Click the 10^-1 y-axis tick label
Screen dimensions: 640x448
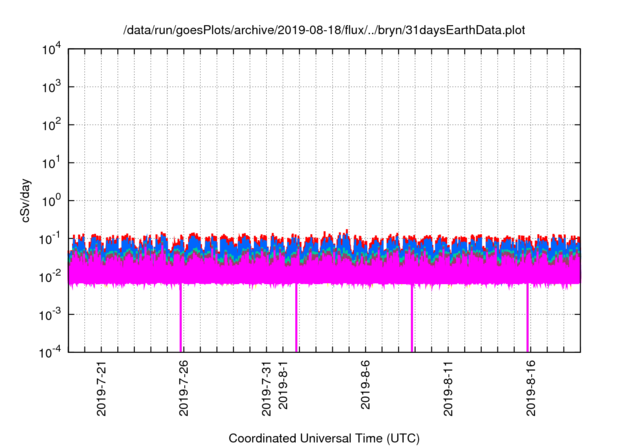pyautogui.click(x=50, y=239)
